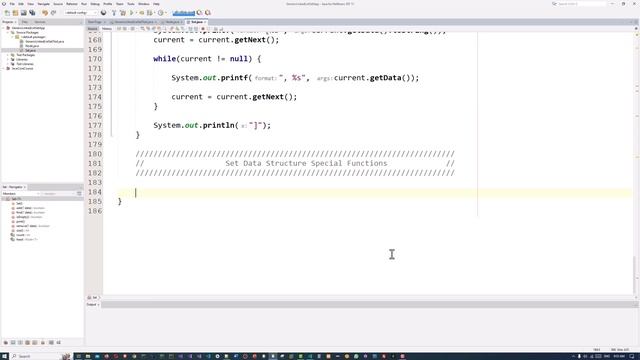The width and height of the screenshot is (640, 360).
Task: Open the project configuration dropdown
Action: pos(81,13)
